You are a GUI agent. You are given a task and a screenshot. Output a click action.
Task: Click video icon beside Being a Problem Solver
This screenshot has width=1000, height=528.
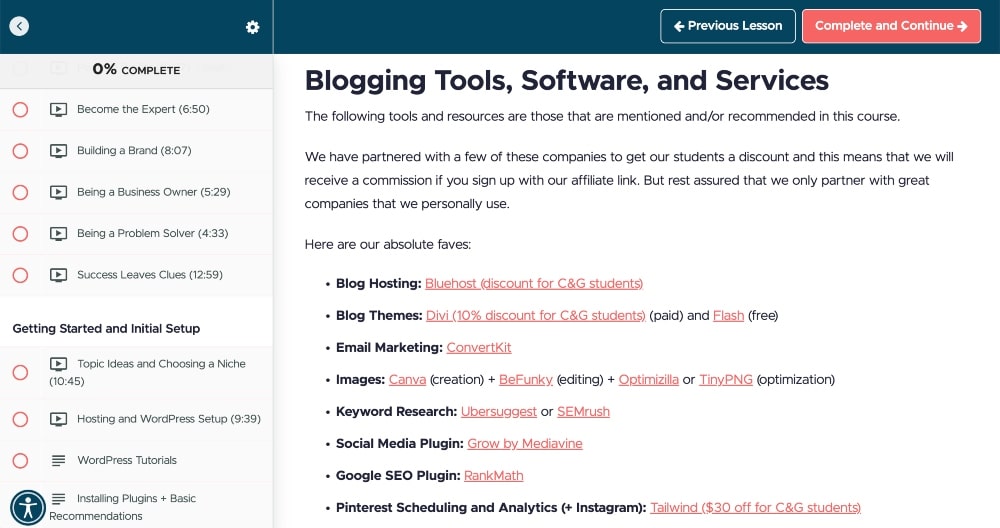click(x=58, y=234)
